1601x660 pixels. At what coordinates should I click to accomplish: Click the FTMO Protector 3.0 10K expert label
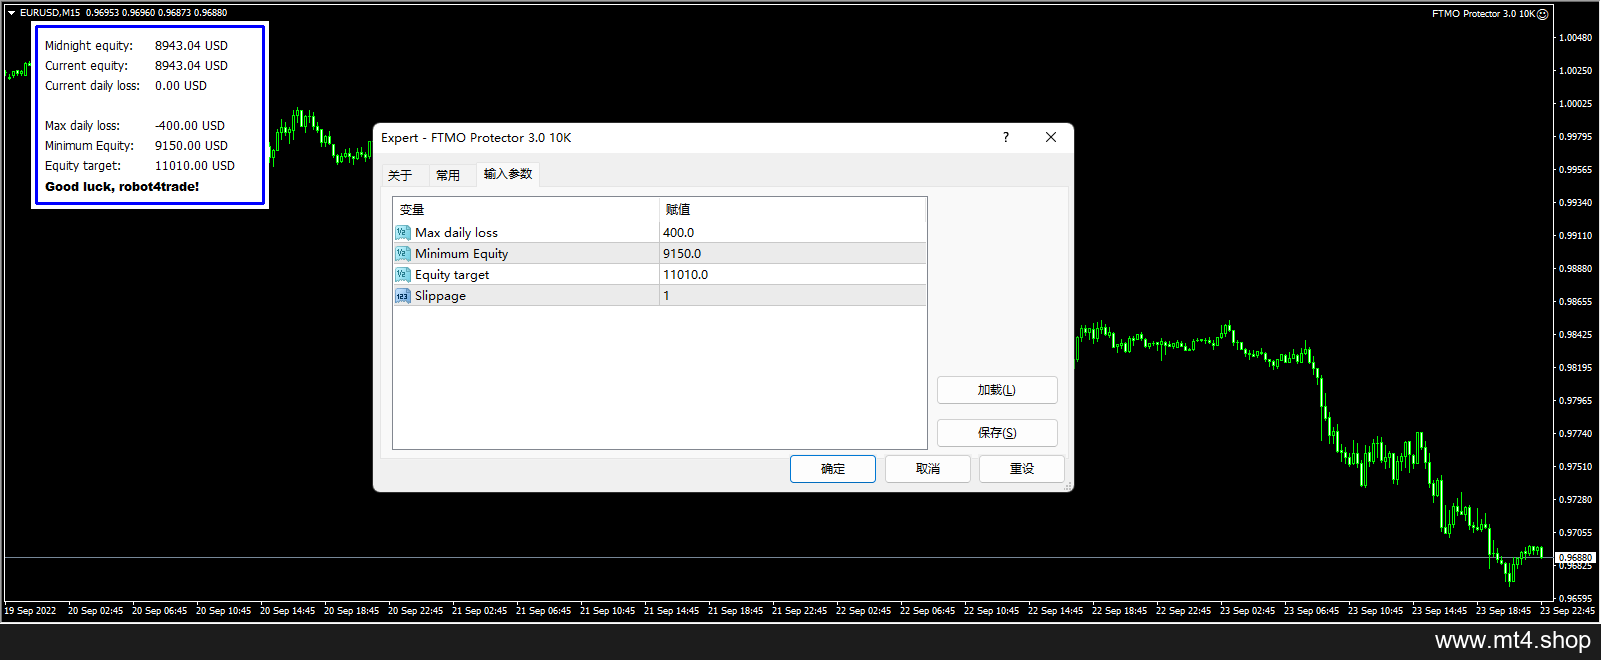tap(1483, 14)
